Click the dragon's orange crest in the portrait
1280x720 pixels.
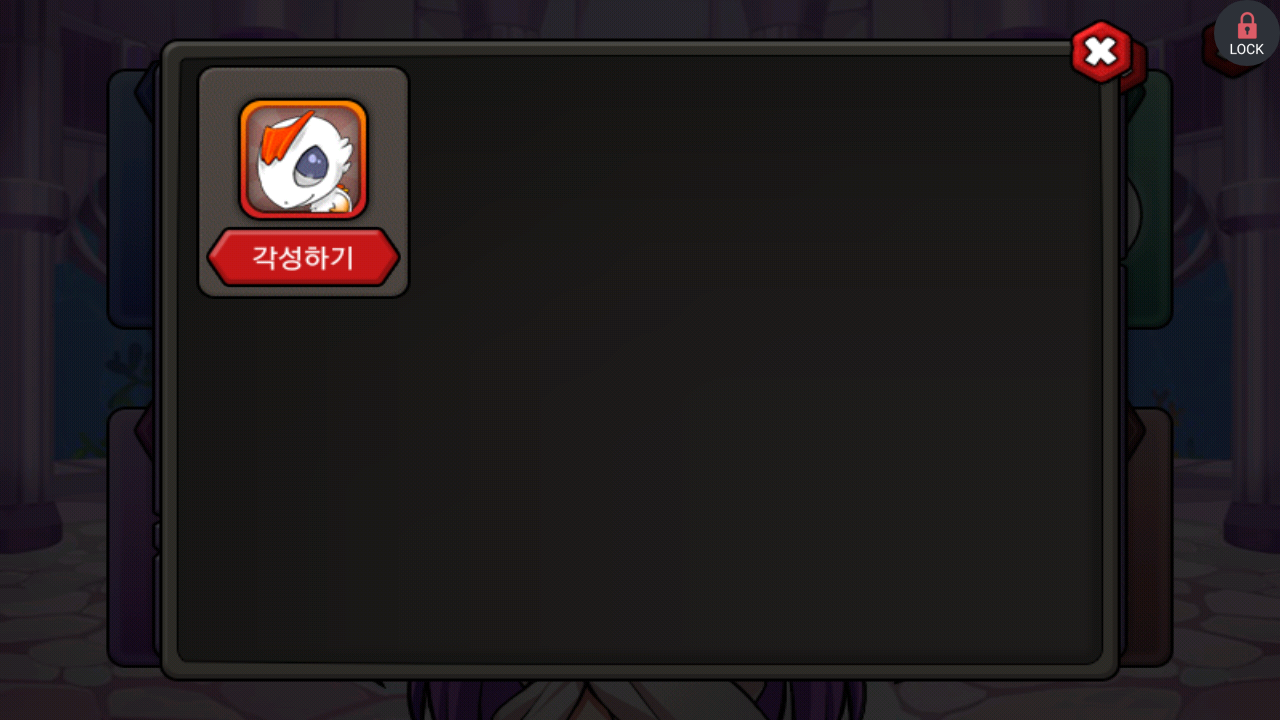(x=286, y=136)
